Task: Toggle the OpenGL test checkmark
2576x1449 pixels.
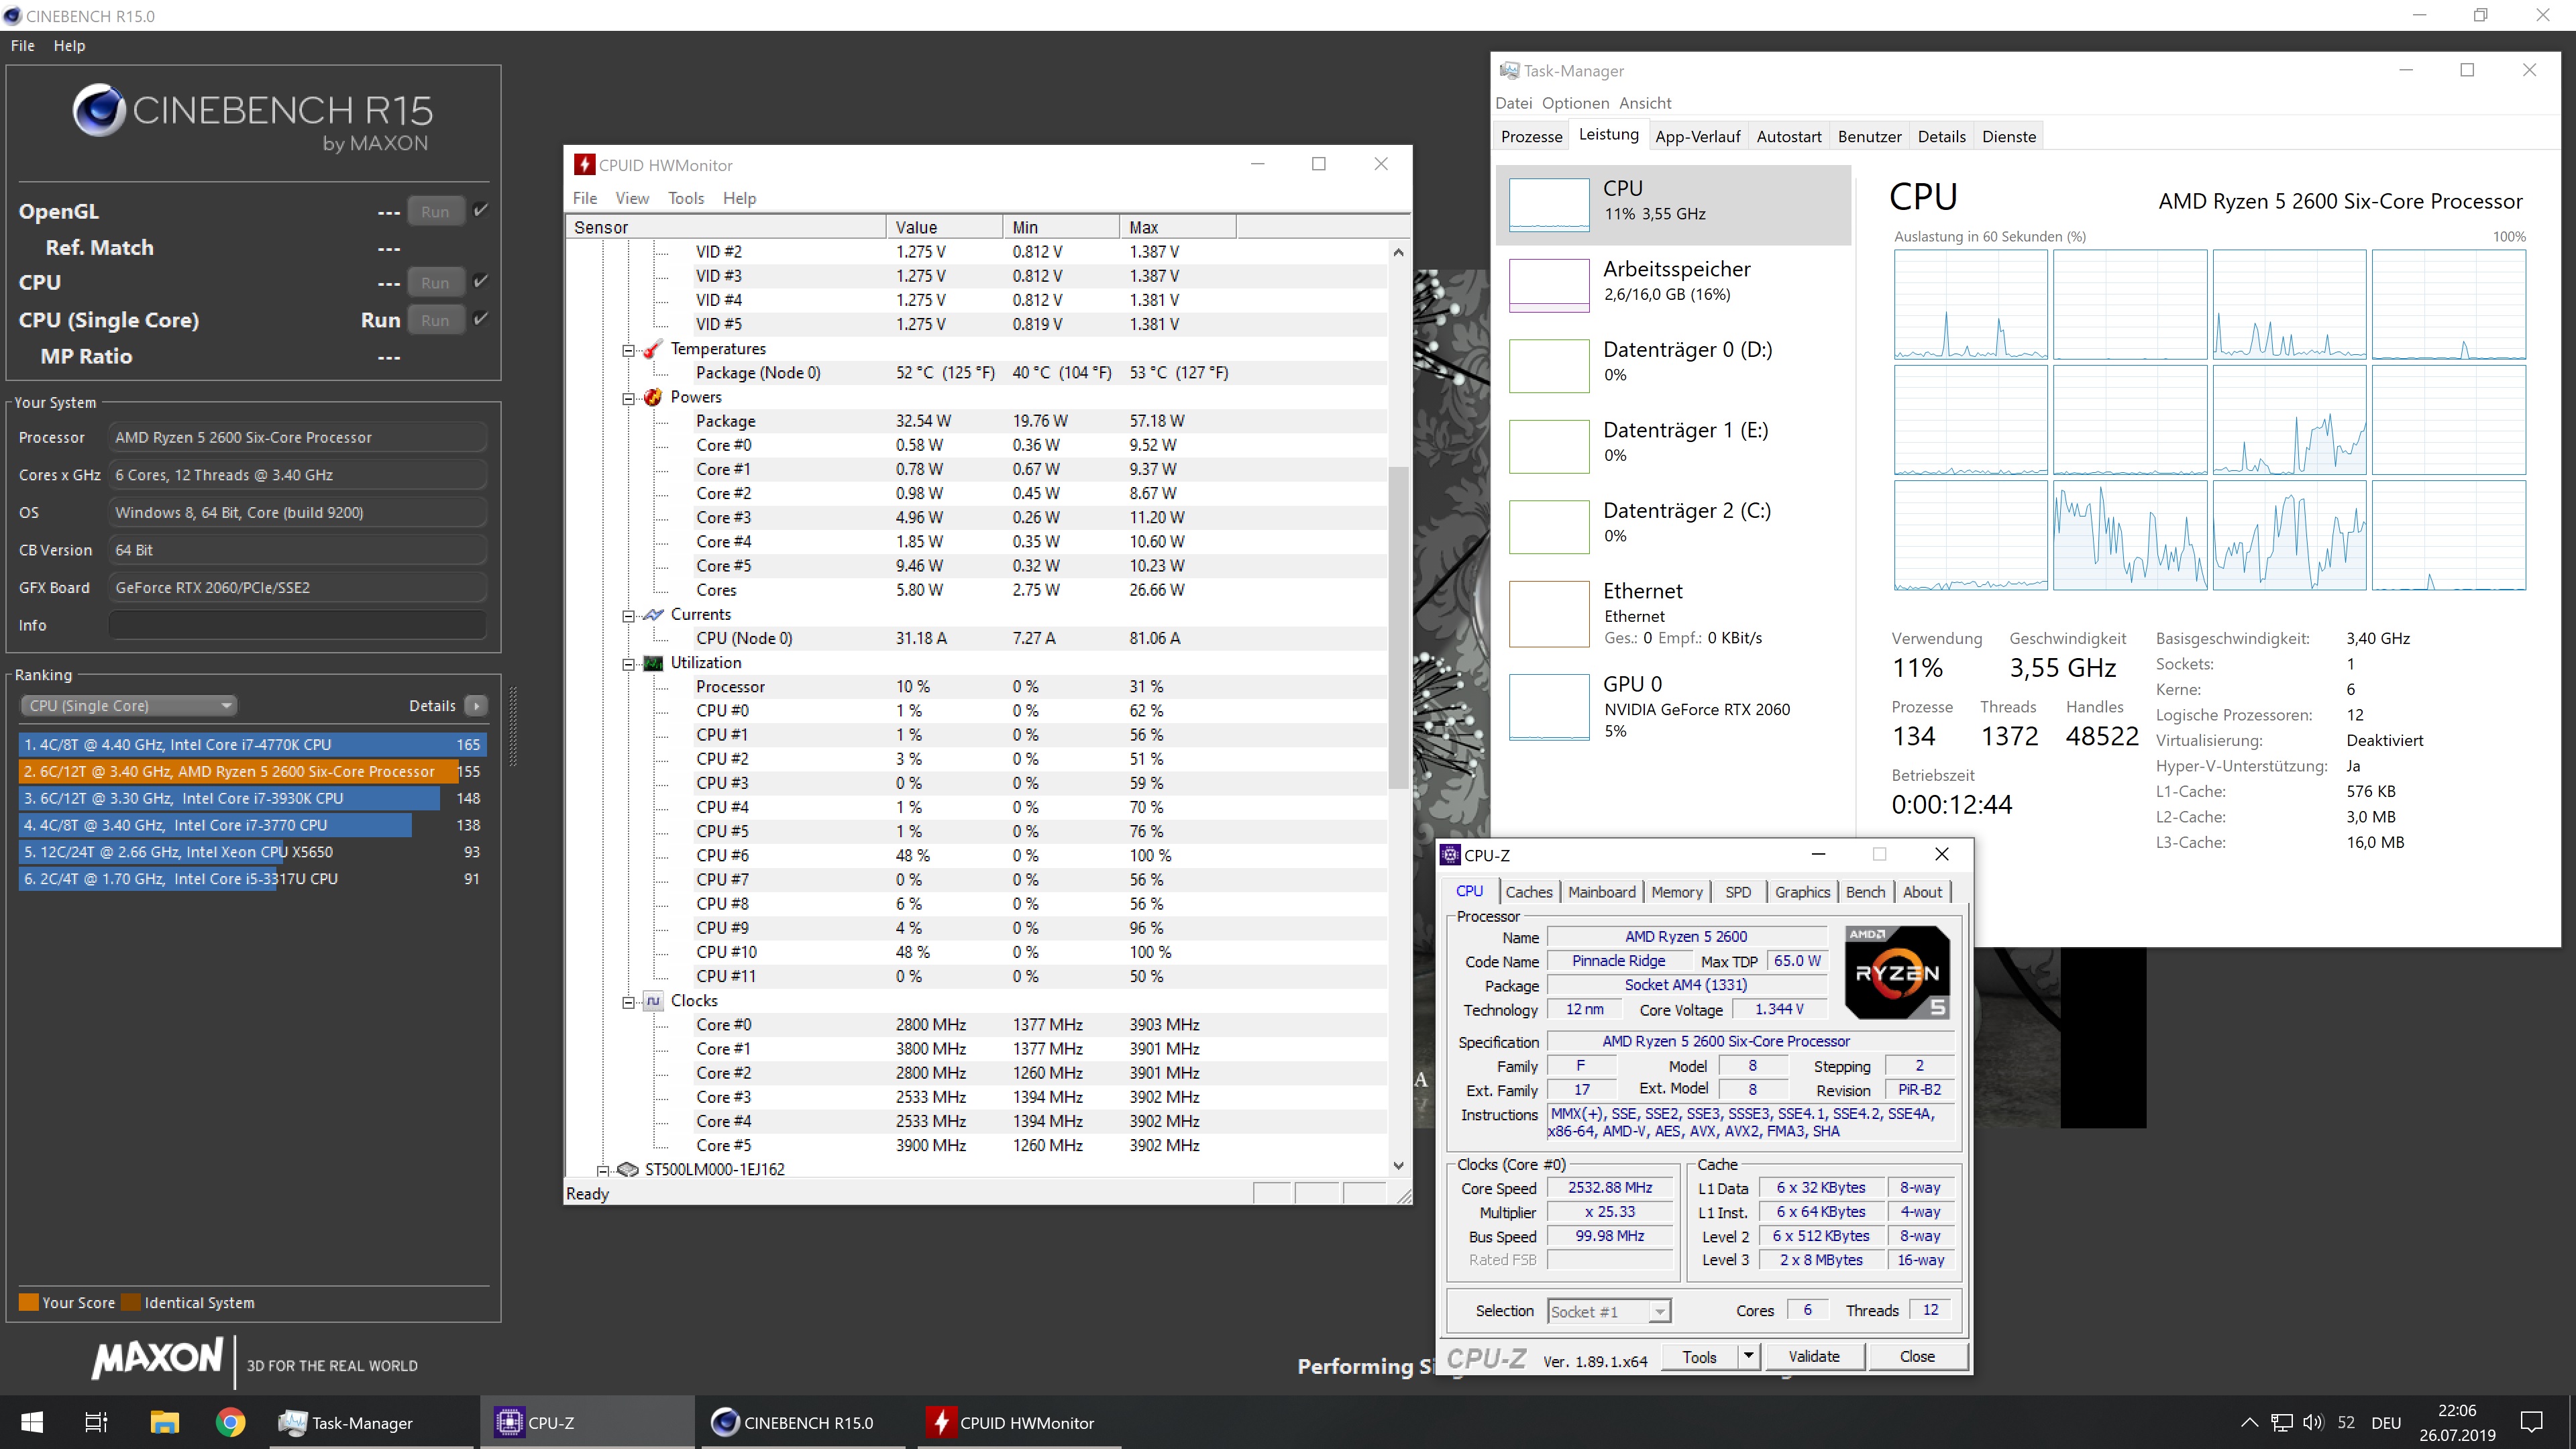Action: coord(481,210)
